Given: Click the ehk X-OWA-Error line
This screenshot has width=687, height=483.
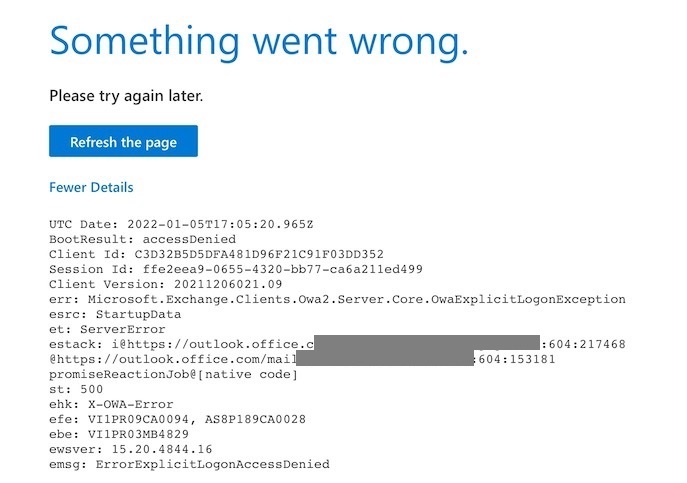Looking at the screenshot, I should pos(111,404).
